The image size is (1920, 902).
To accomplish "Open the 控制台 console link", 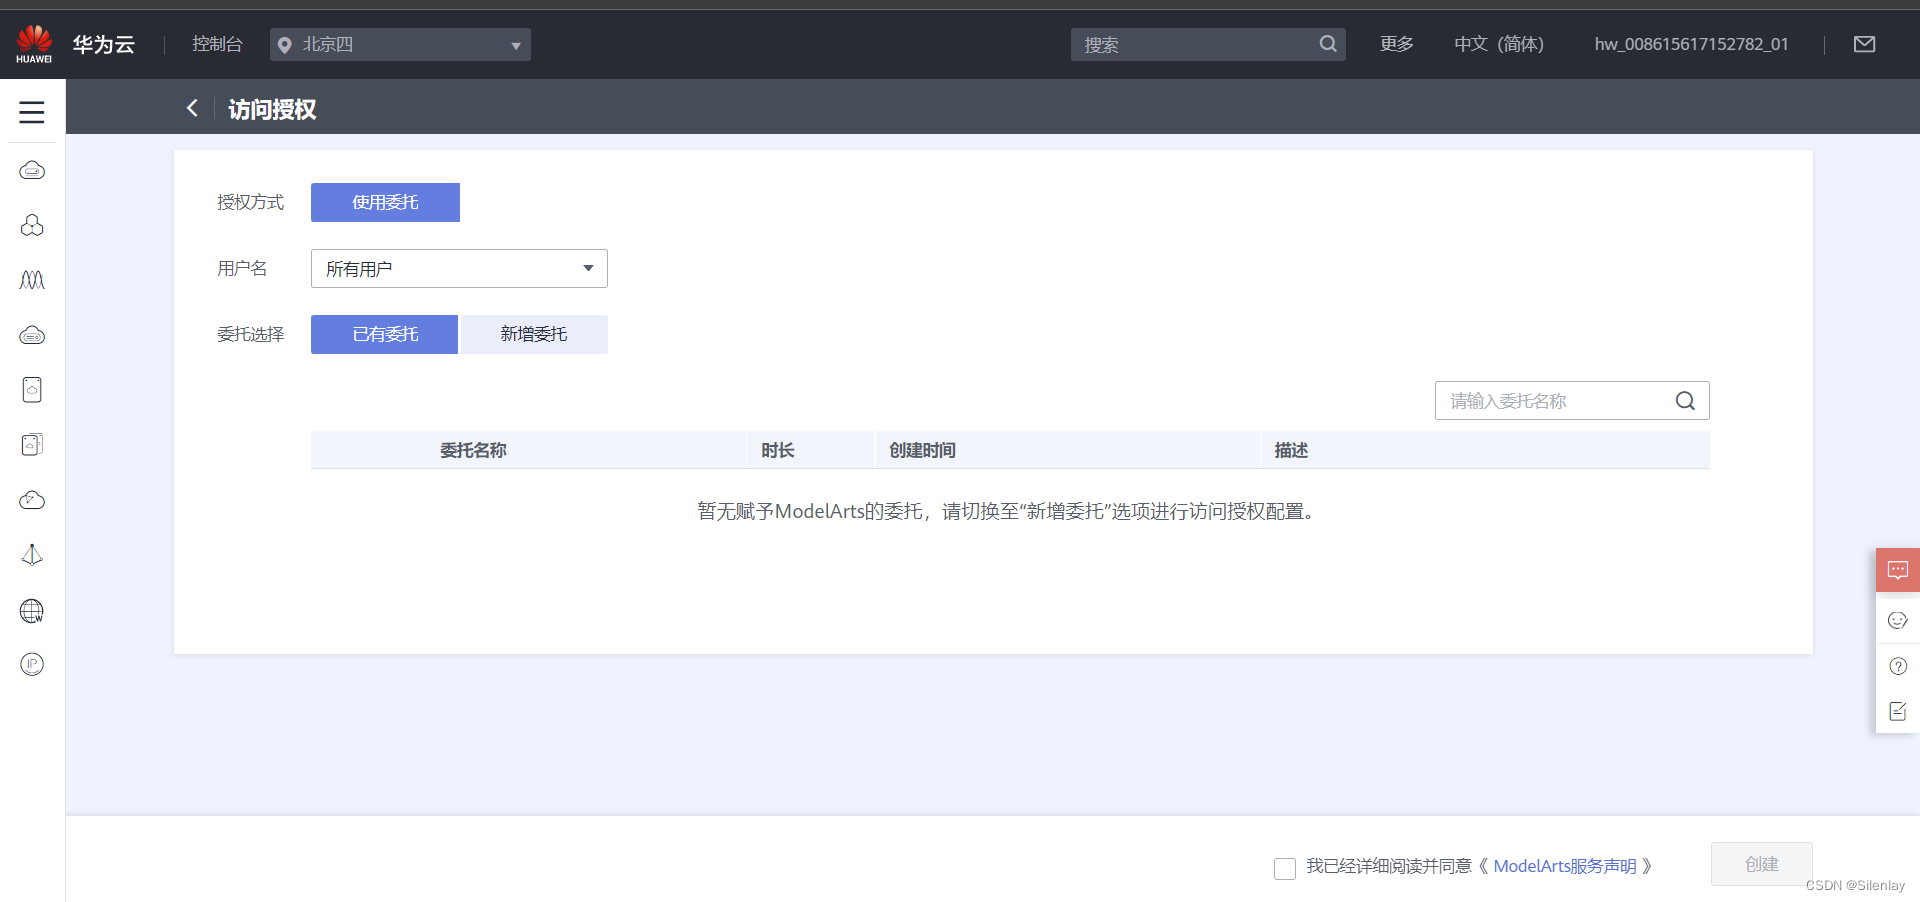I will coord(217,44).
